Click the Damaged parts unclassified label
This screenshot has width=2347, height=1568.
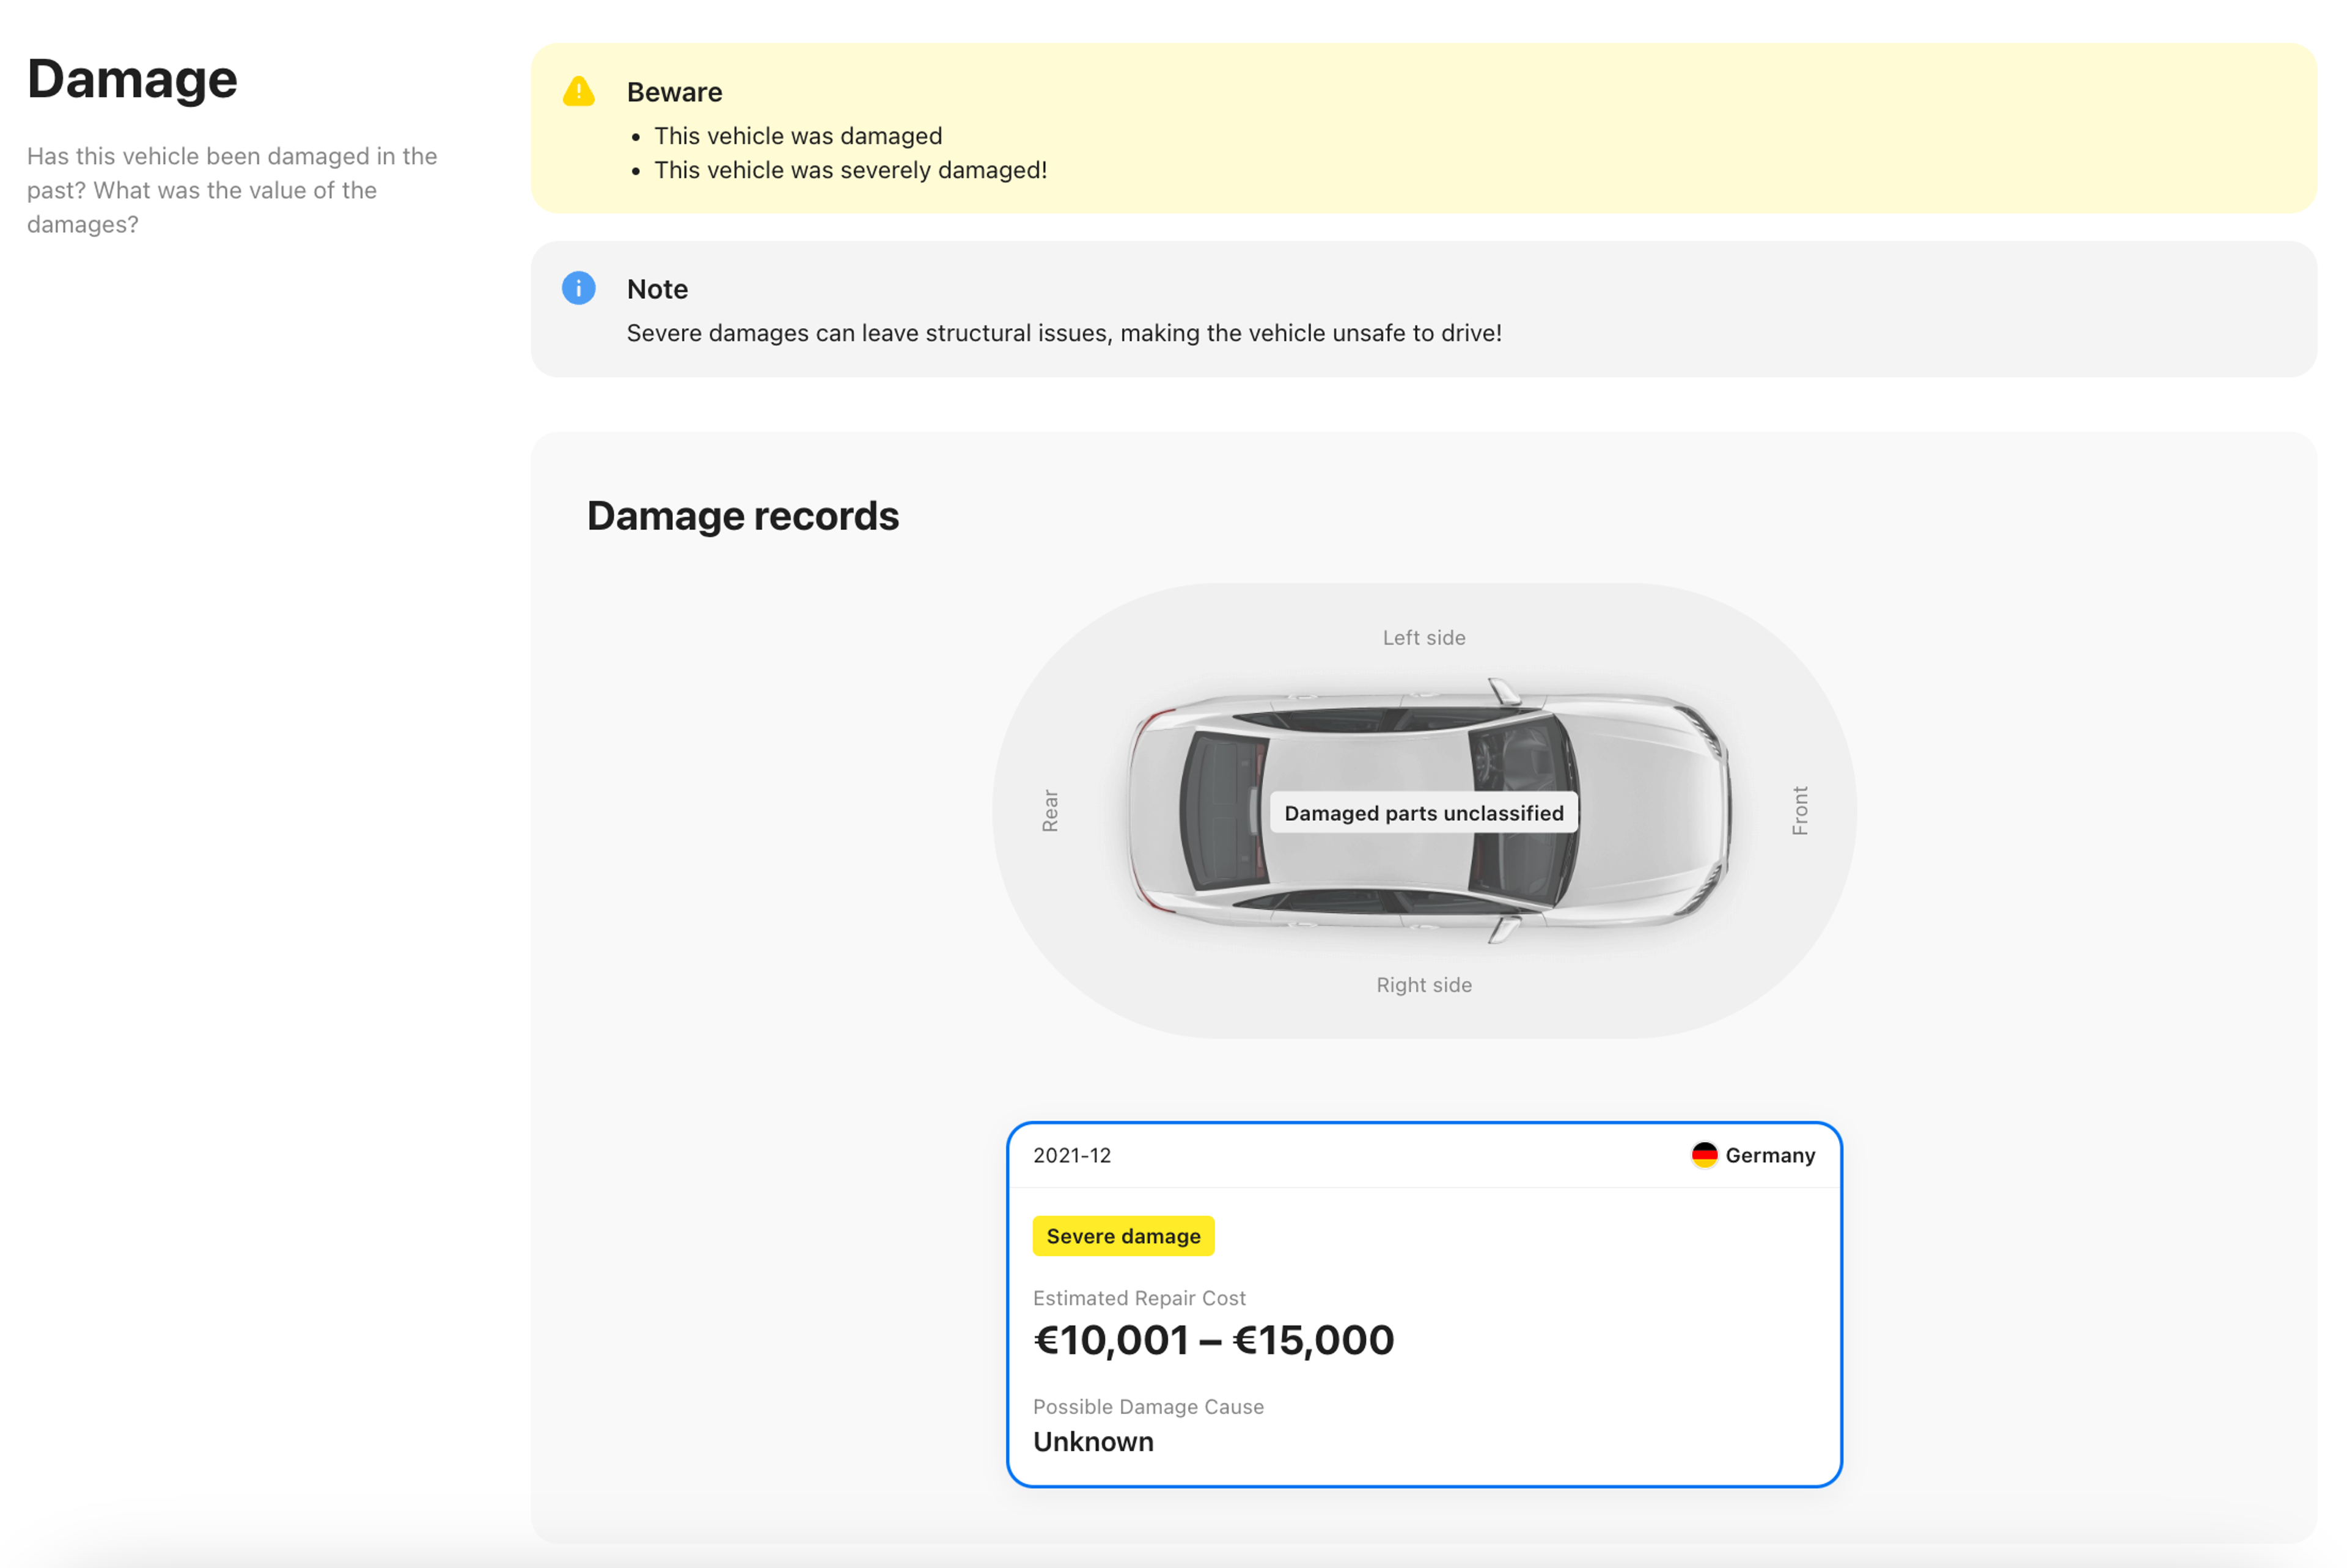[1423, 813]
